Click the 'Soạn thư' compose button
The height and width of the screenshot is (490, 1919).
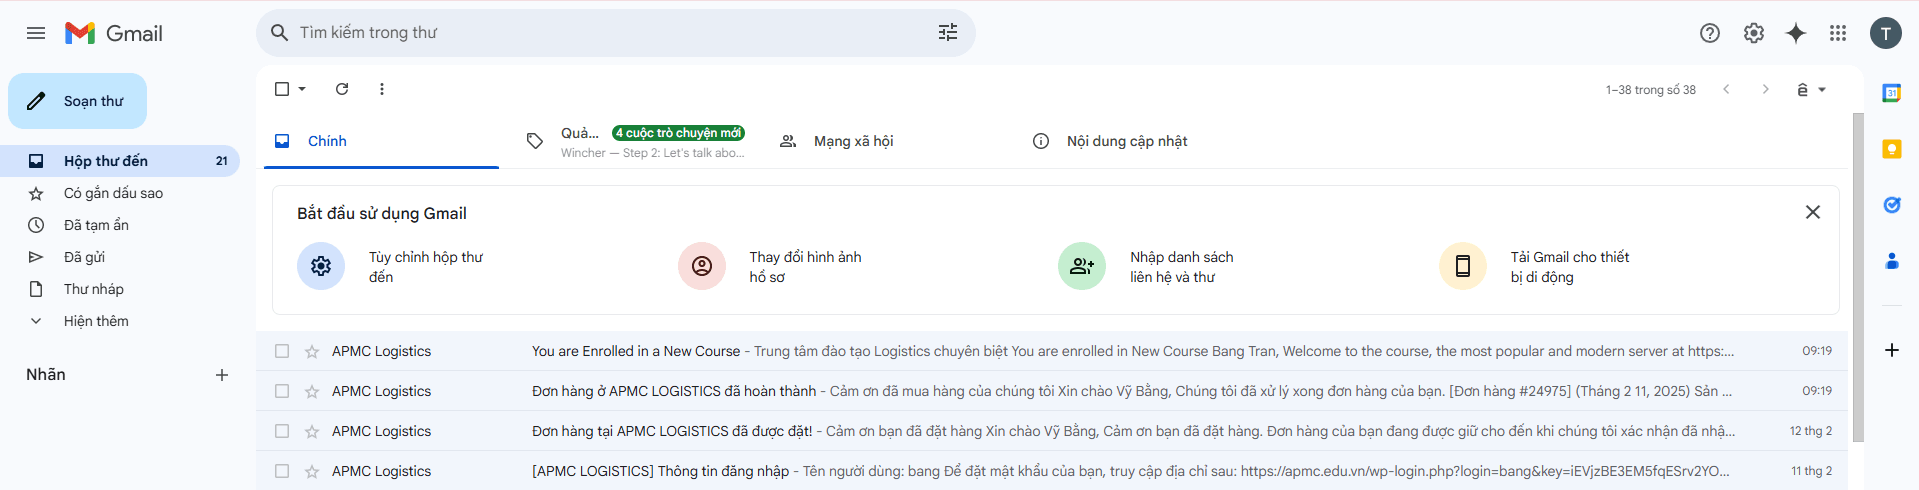[x=78, y=101]
